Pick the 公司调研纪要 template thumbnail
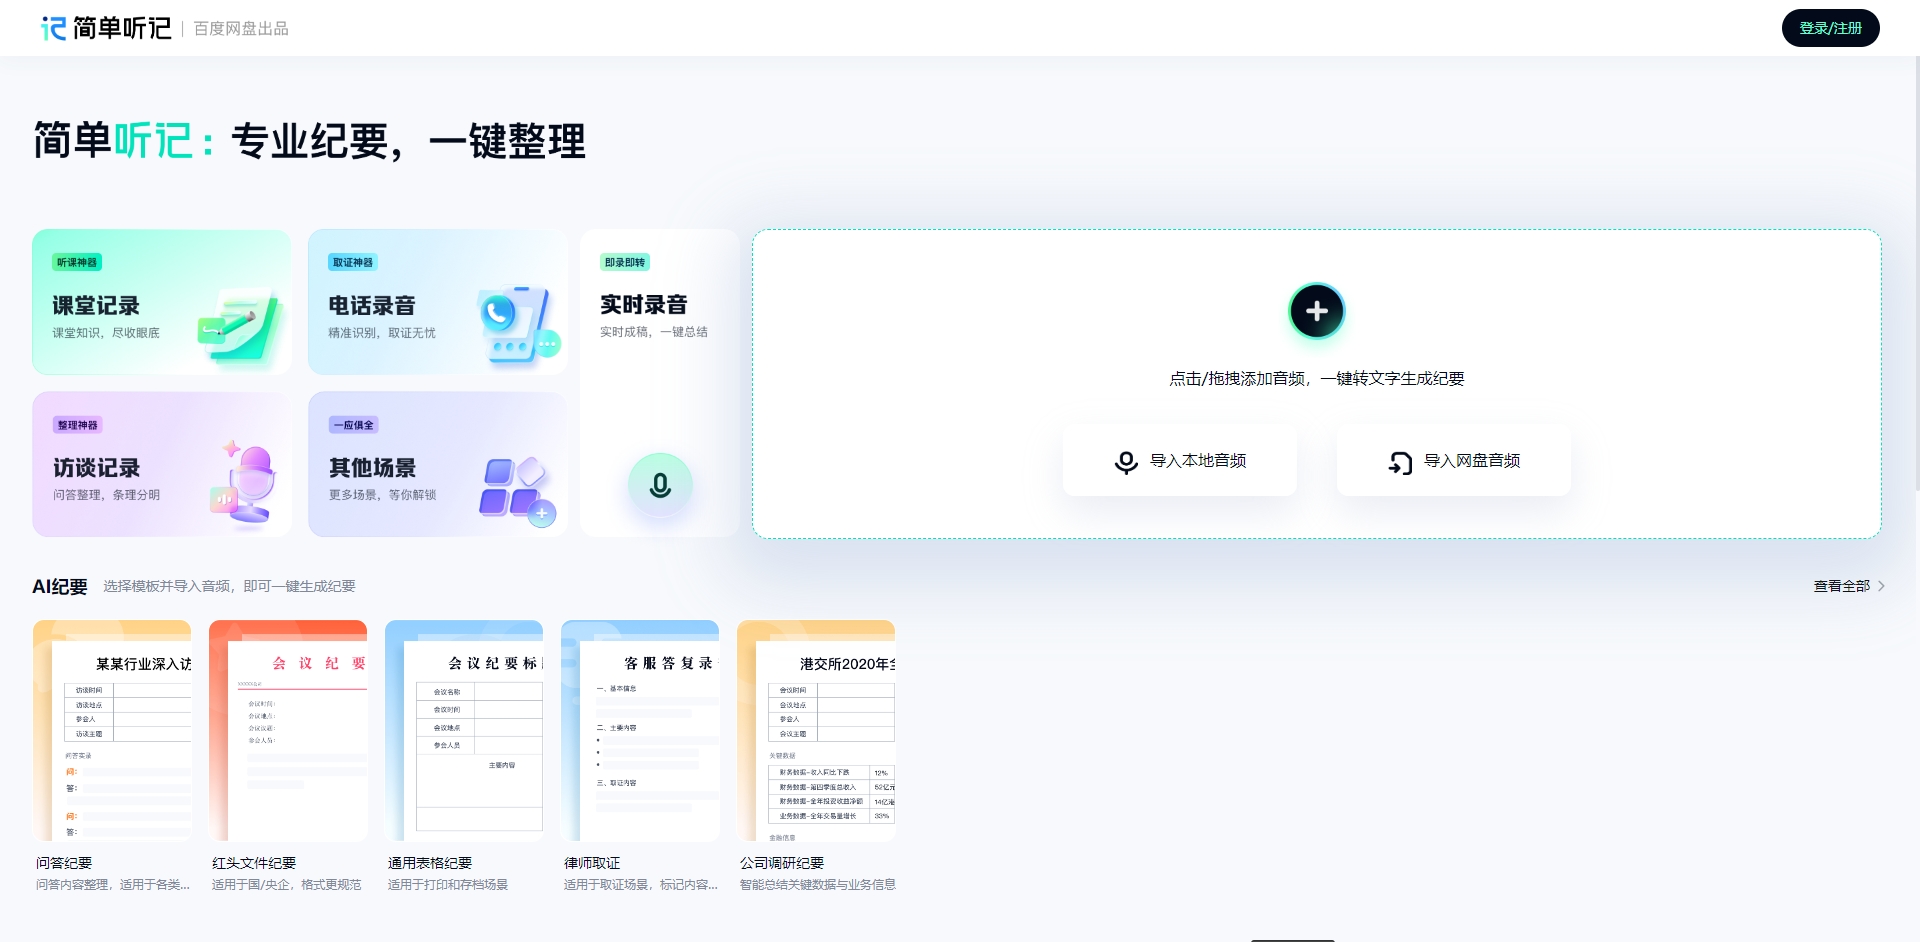Image resolution: width=1920 pixels, height=942 pixels. (x=816, y=731)
